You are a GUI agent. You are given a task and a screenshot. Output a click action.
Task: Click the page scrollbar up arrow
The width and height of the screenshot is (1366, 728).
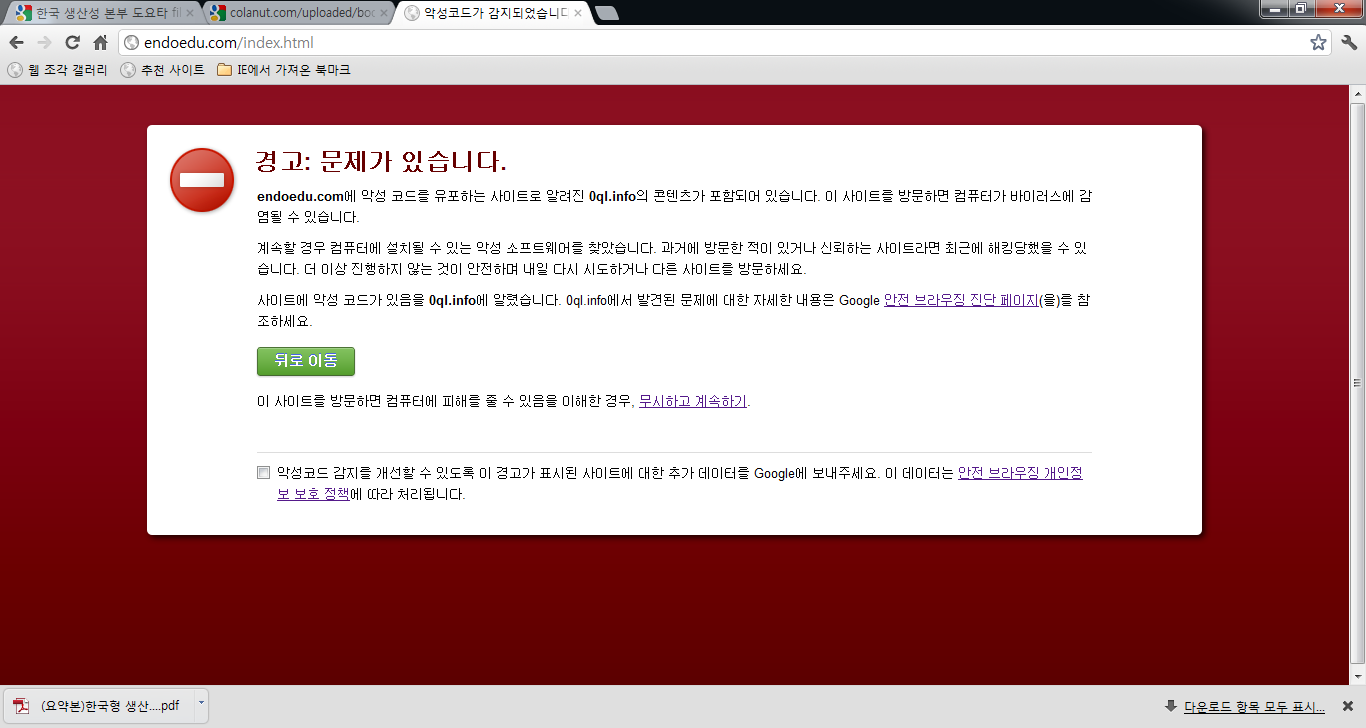[1357, 94]
